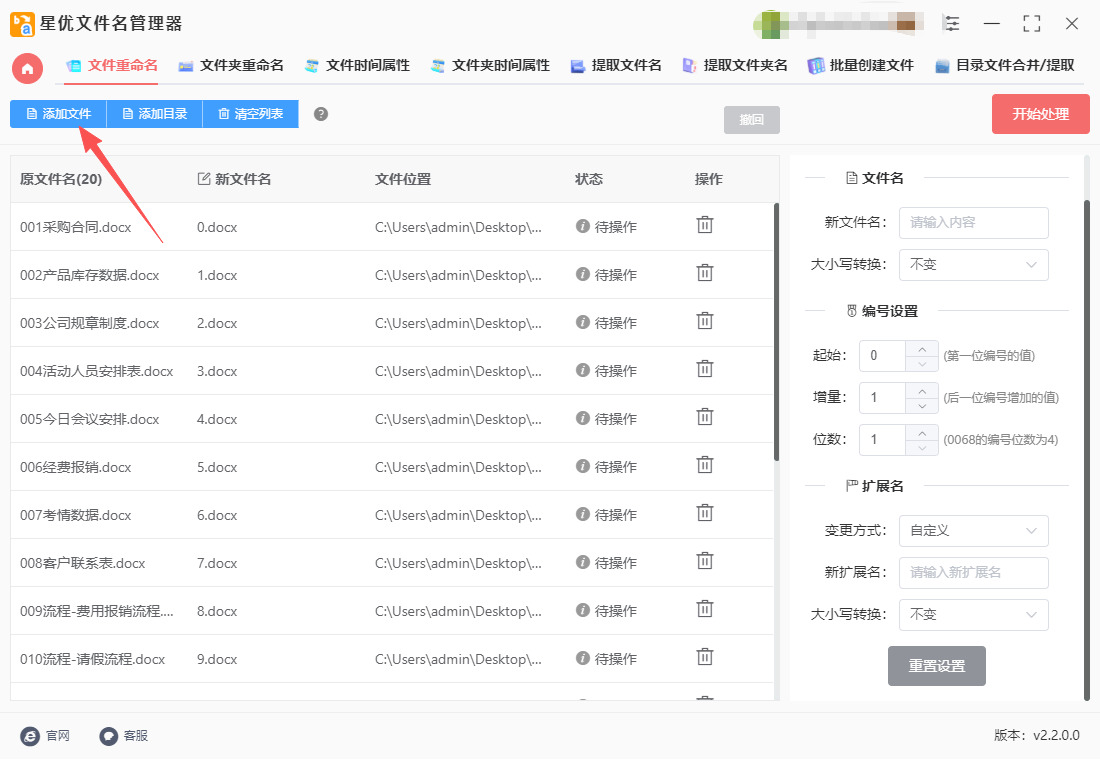Click the 状态 column header
Image resolution: width=1100 pixels, height=760 pixels.
coord(589,179)
